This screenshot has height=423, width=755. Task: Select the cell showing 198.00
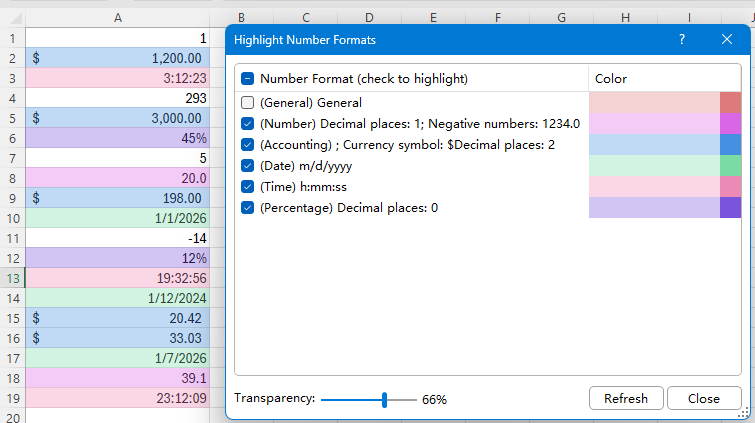pos(117,198)
